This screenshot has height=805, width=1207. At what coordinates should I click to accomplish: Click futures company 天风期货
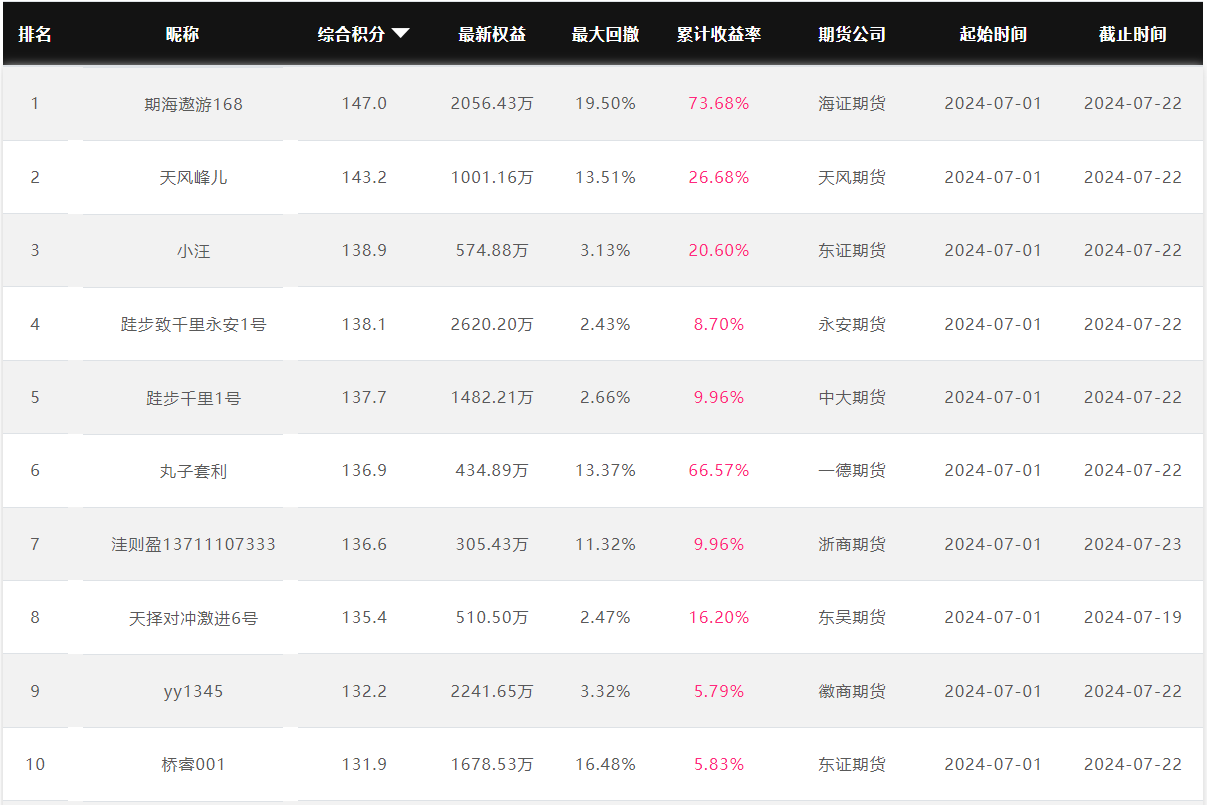(x=852, y=177)
